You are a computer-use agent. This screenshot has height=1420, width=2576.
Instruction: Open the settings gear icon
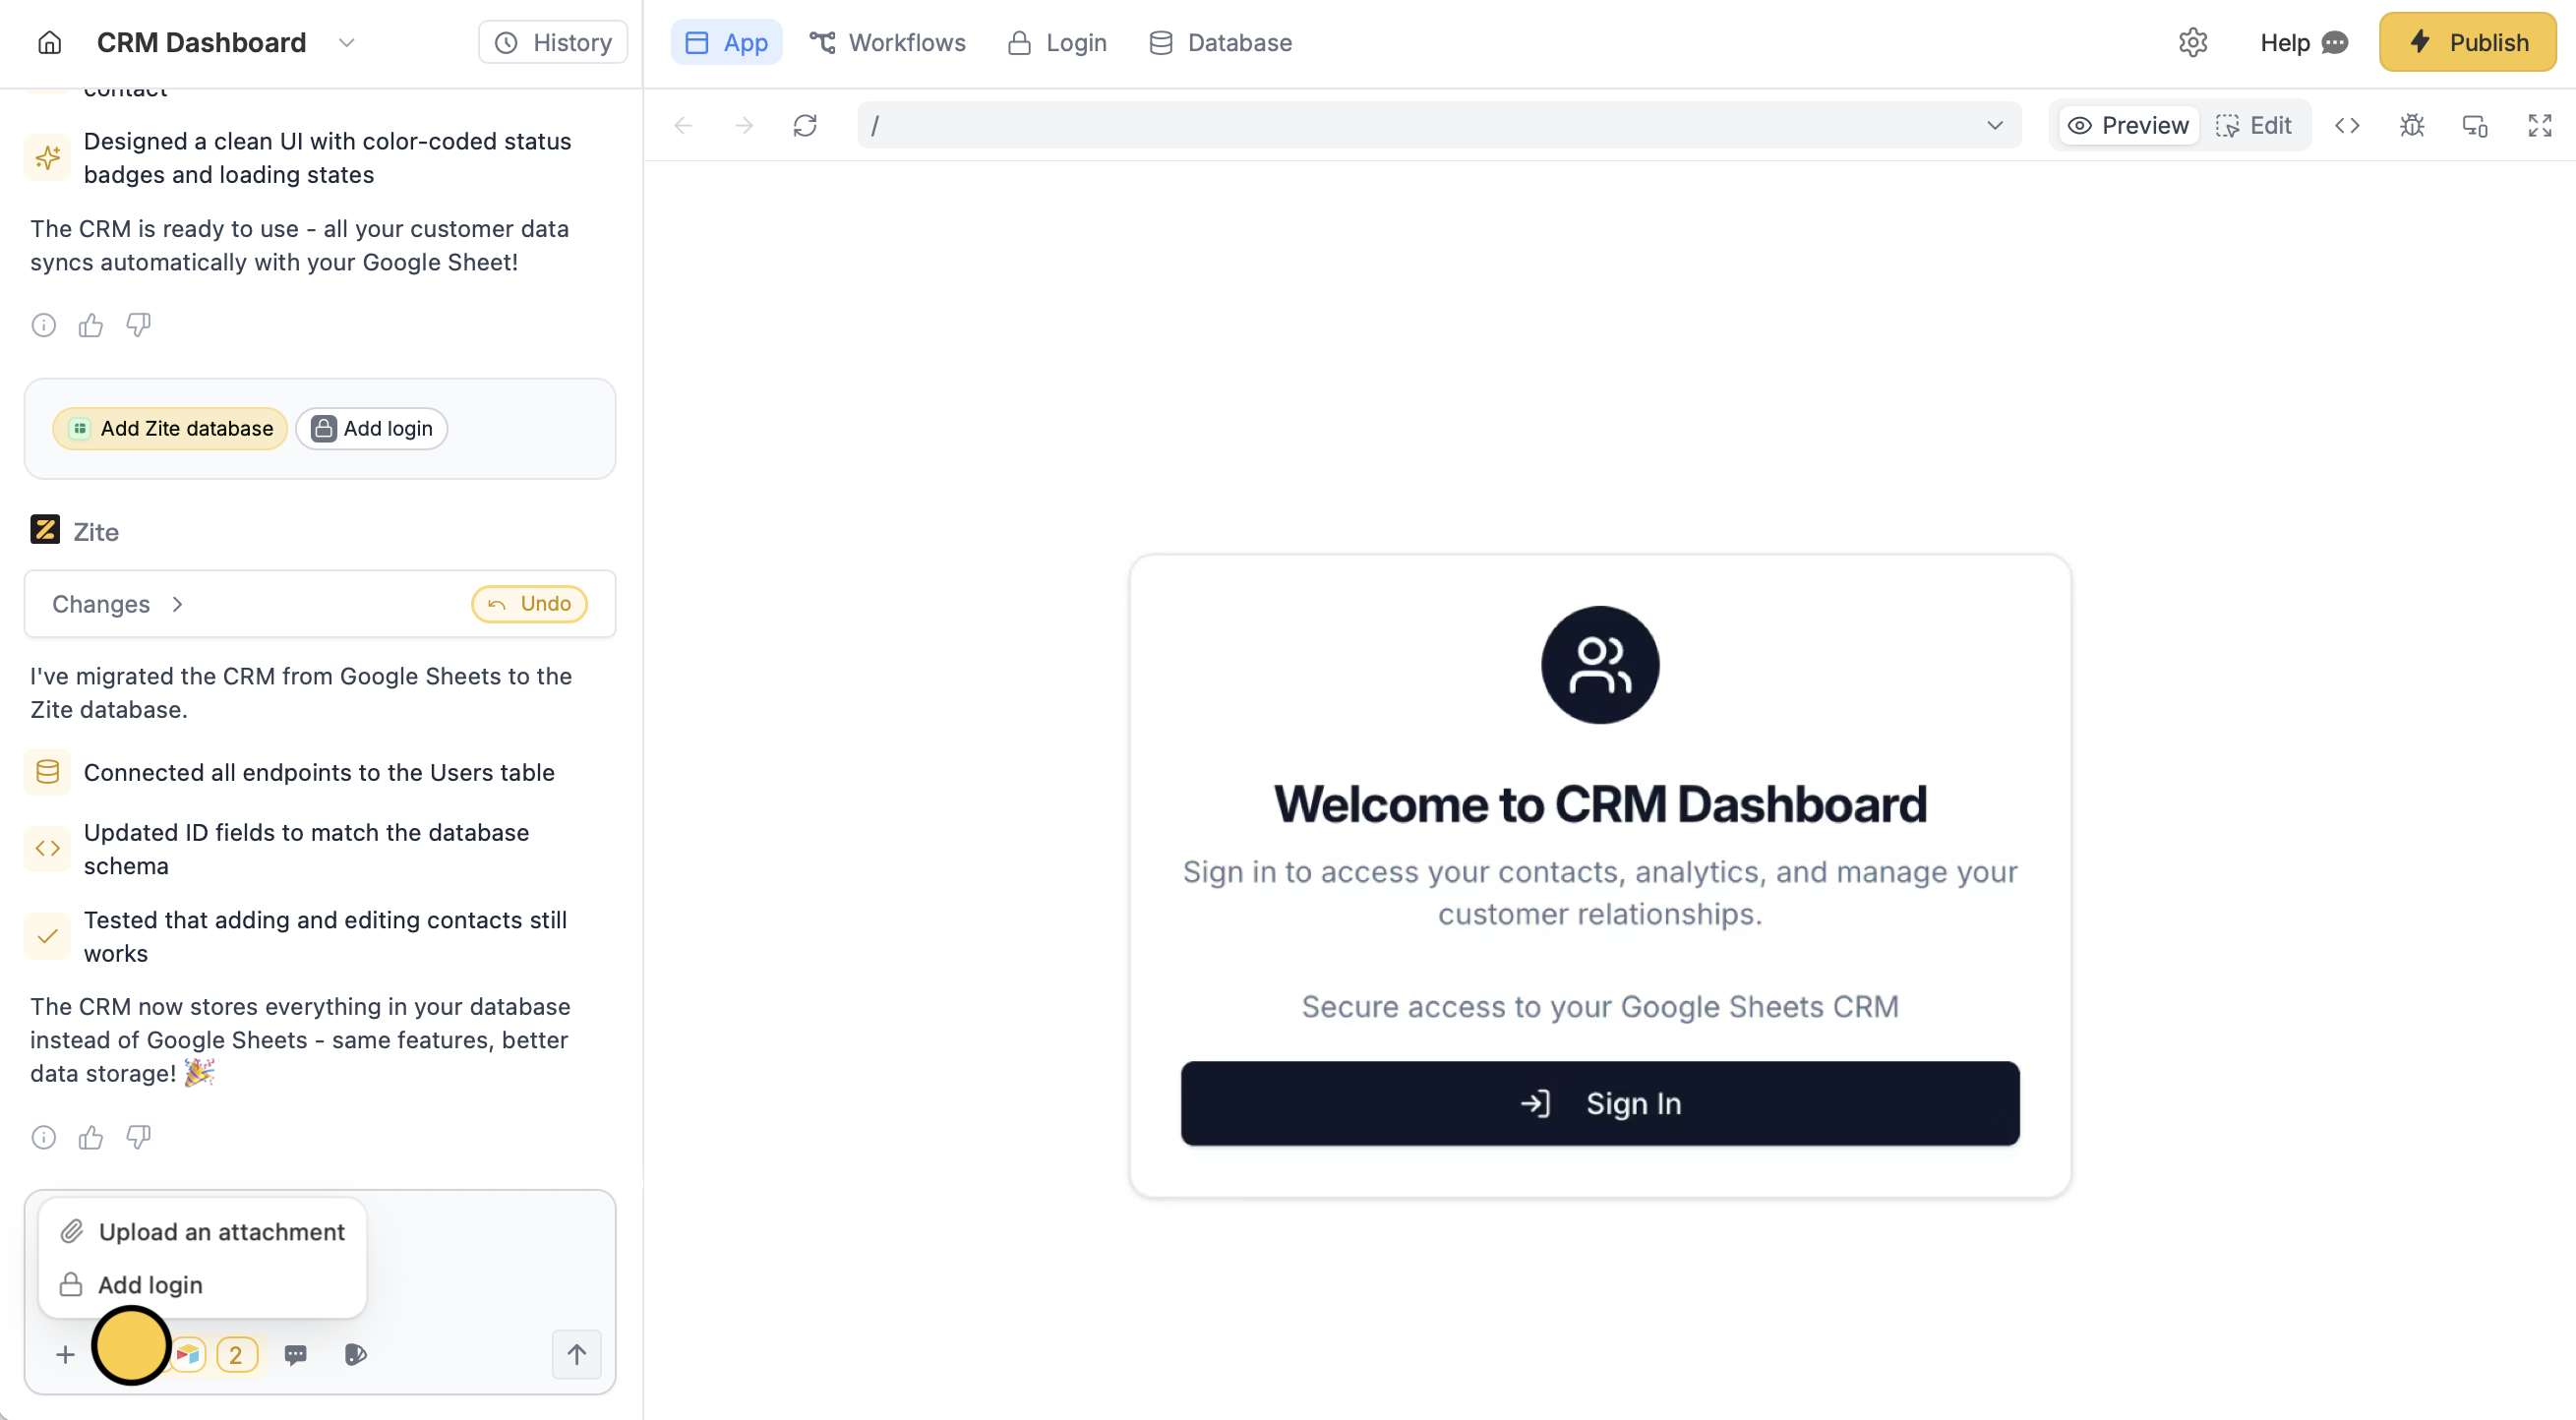2192,43
